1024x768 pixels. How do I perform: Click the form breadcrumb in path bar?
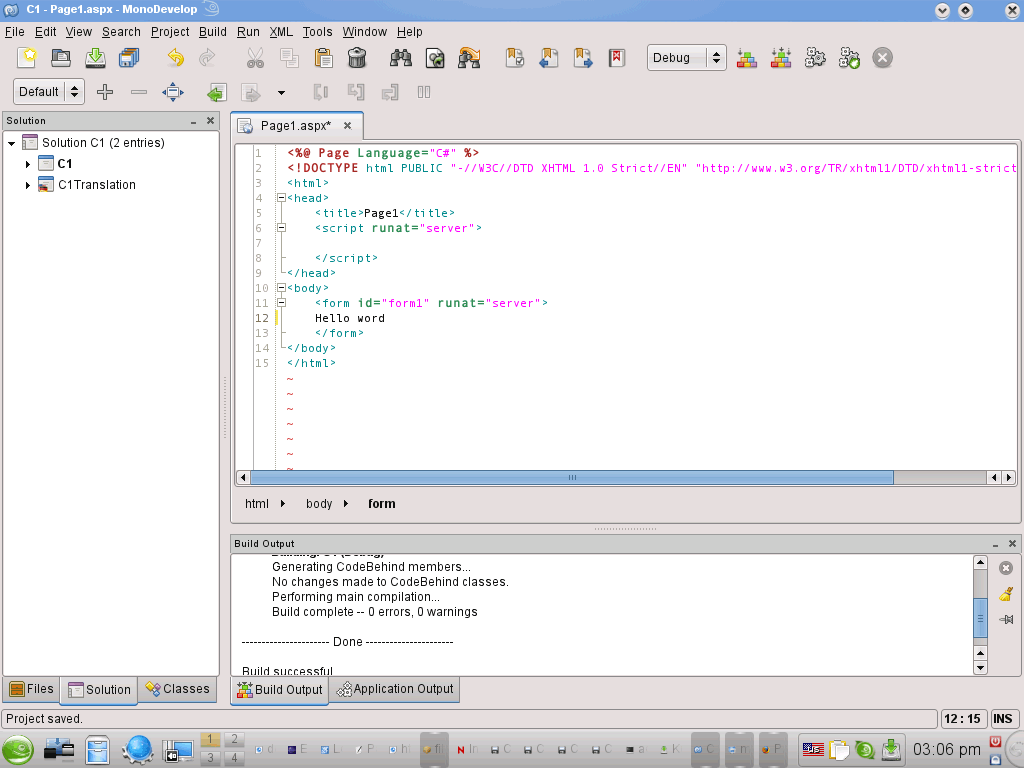[381, 504]
